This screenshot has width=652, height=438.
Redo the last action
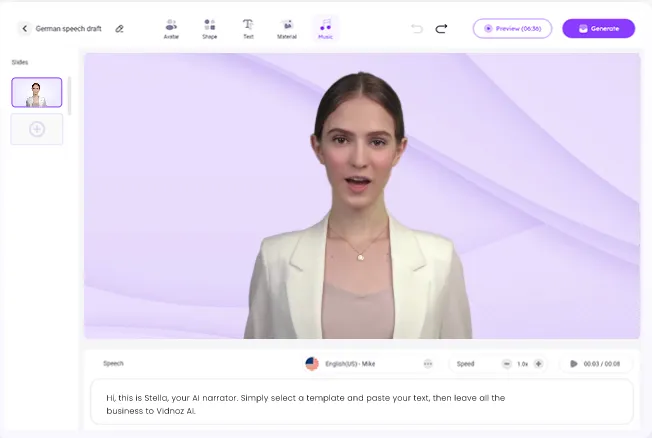(x=441, y=29)
